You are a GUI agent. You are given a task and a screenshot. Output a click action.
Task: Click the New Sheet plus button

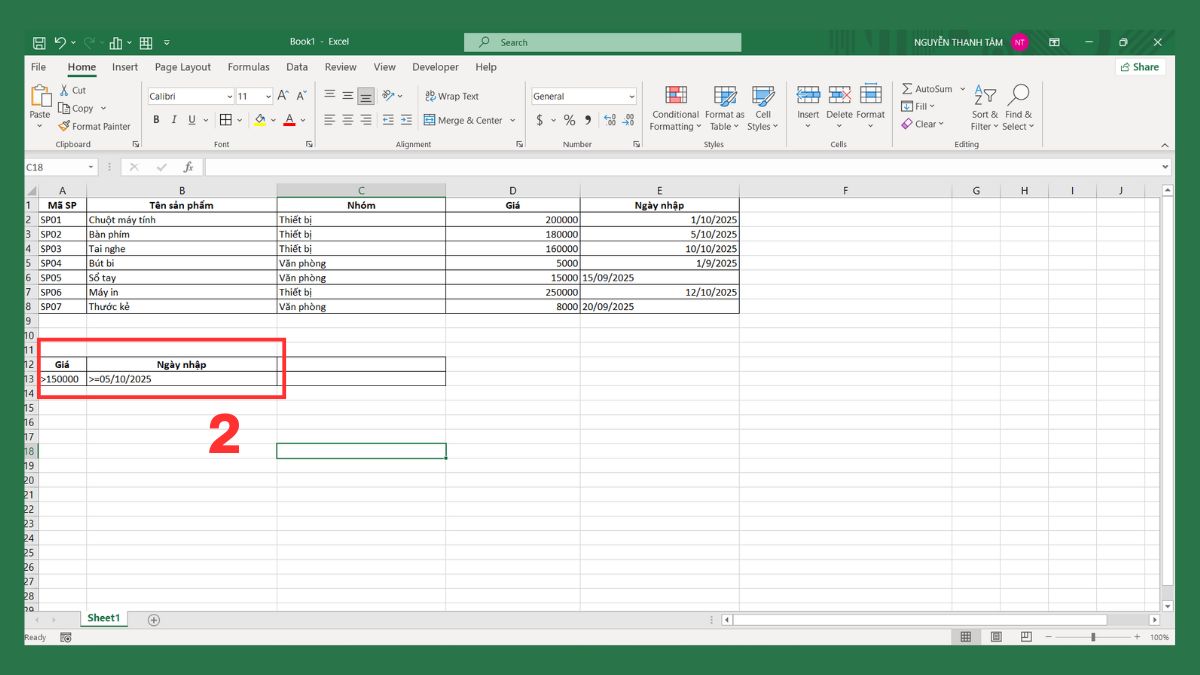click(154, 619)
